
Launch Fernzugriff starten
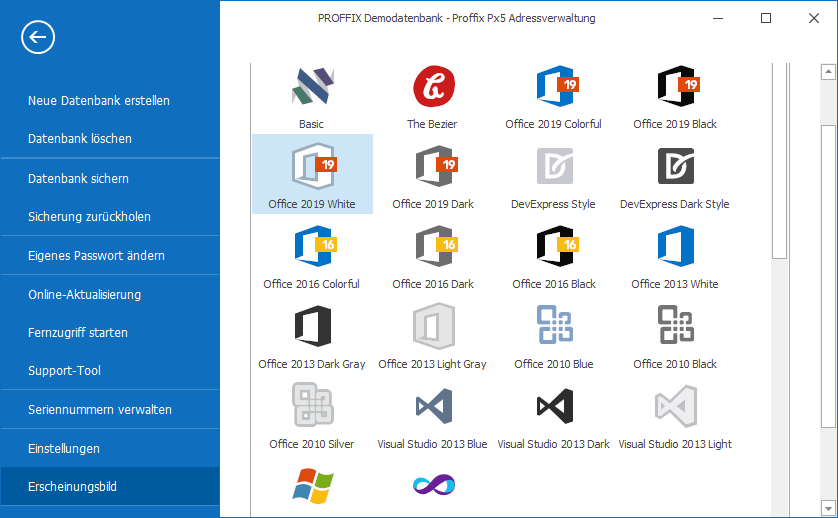pos(110,333)
